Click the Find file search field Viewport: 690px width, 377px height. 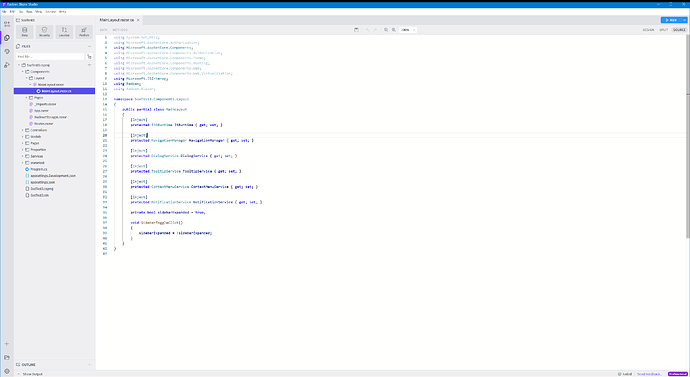[50, 57]
